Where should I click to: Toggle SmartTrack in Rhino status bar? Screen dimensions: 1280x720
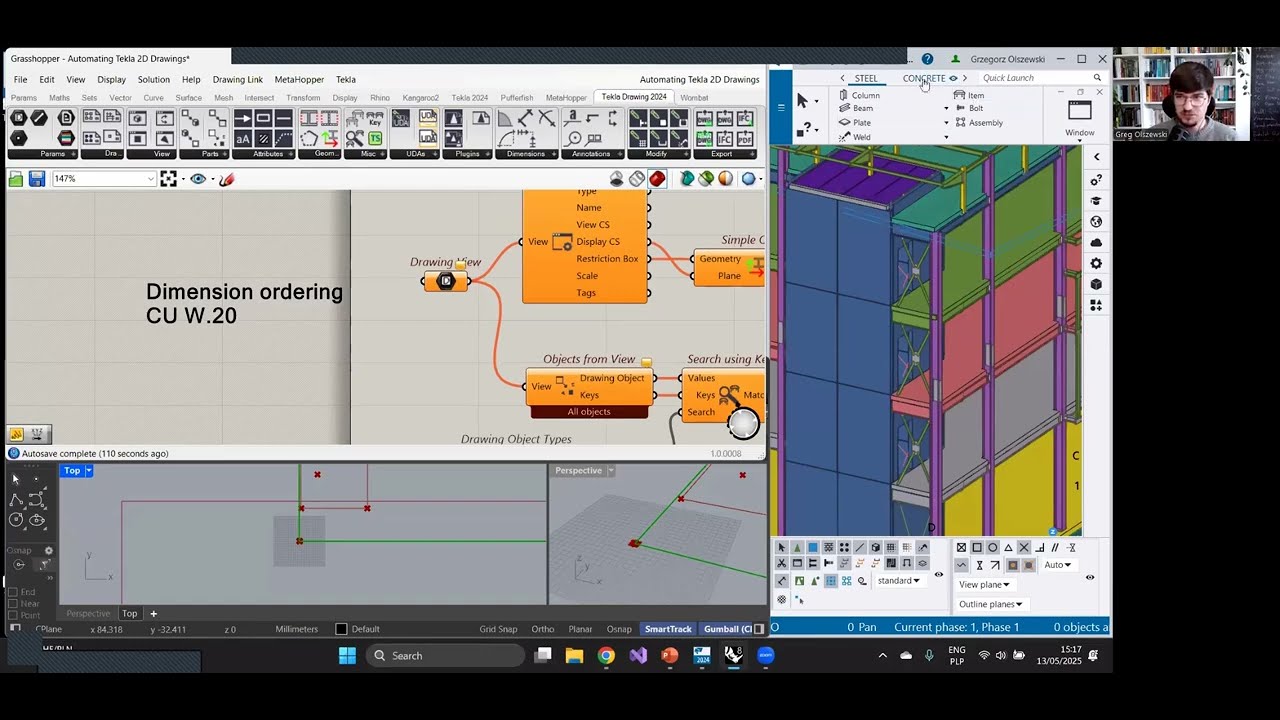coord(668,629)
